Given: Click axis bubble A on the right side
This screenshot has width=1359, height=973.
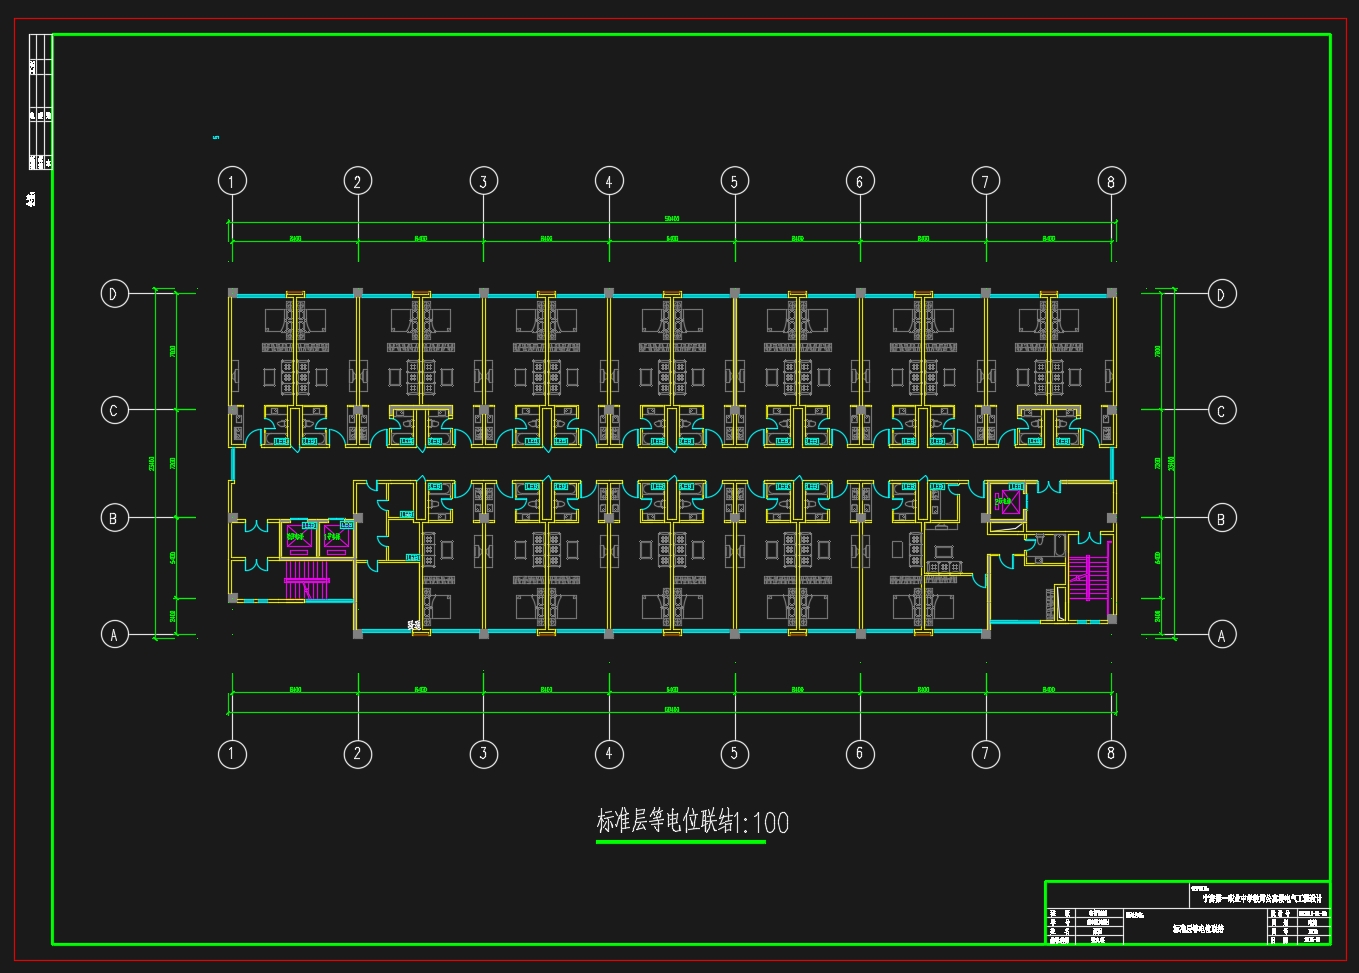Looking at the screenshot, I should tap(1222, 634).
